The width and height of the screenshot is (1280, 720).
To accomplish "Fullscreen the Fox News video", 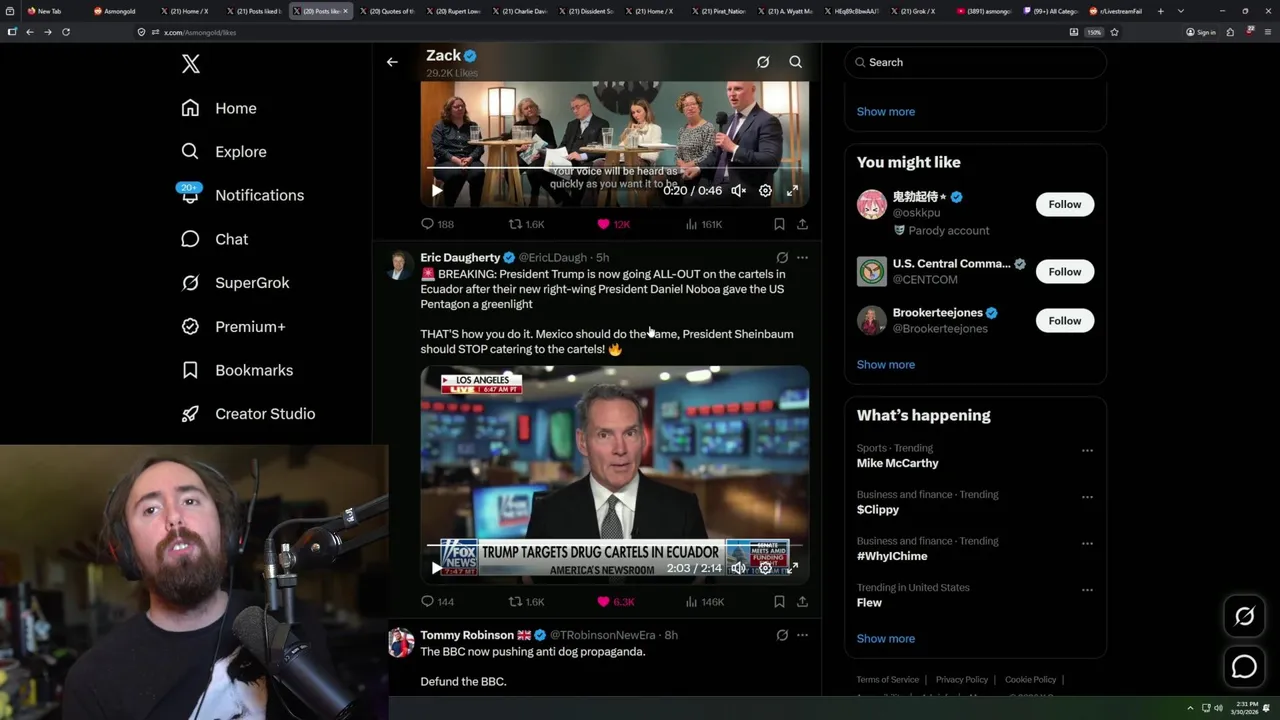I will pyautogui.click(x=792, y=568).
